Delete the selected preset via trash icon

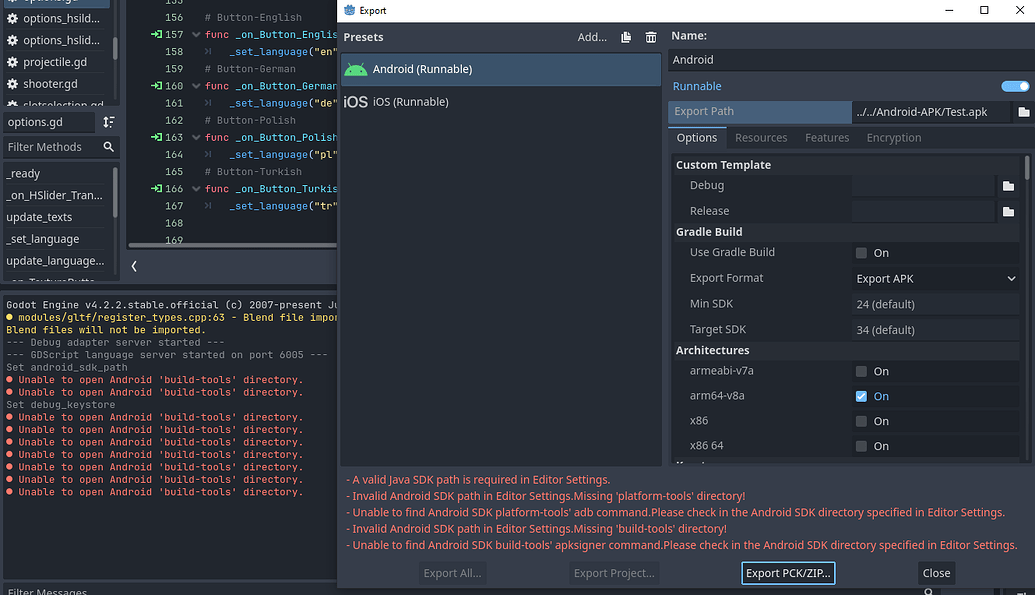click(x=651, y=38)
